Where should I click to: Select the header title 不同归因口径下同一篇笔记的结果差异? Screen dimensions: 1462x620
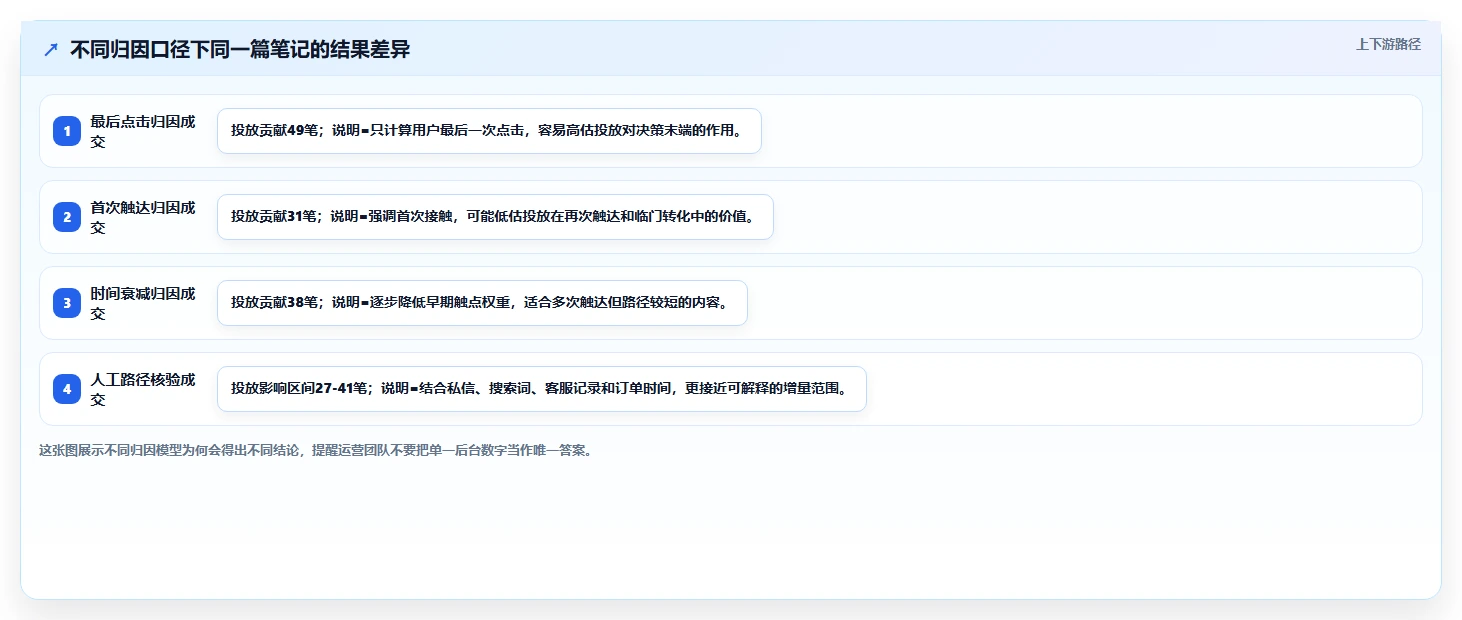240,49
